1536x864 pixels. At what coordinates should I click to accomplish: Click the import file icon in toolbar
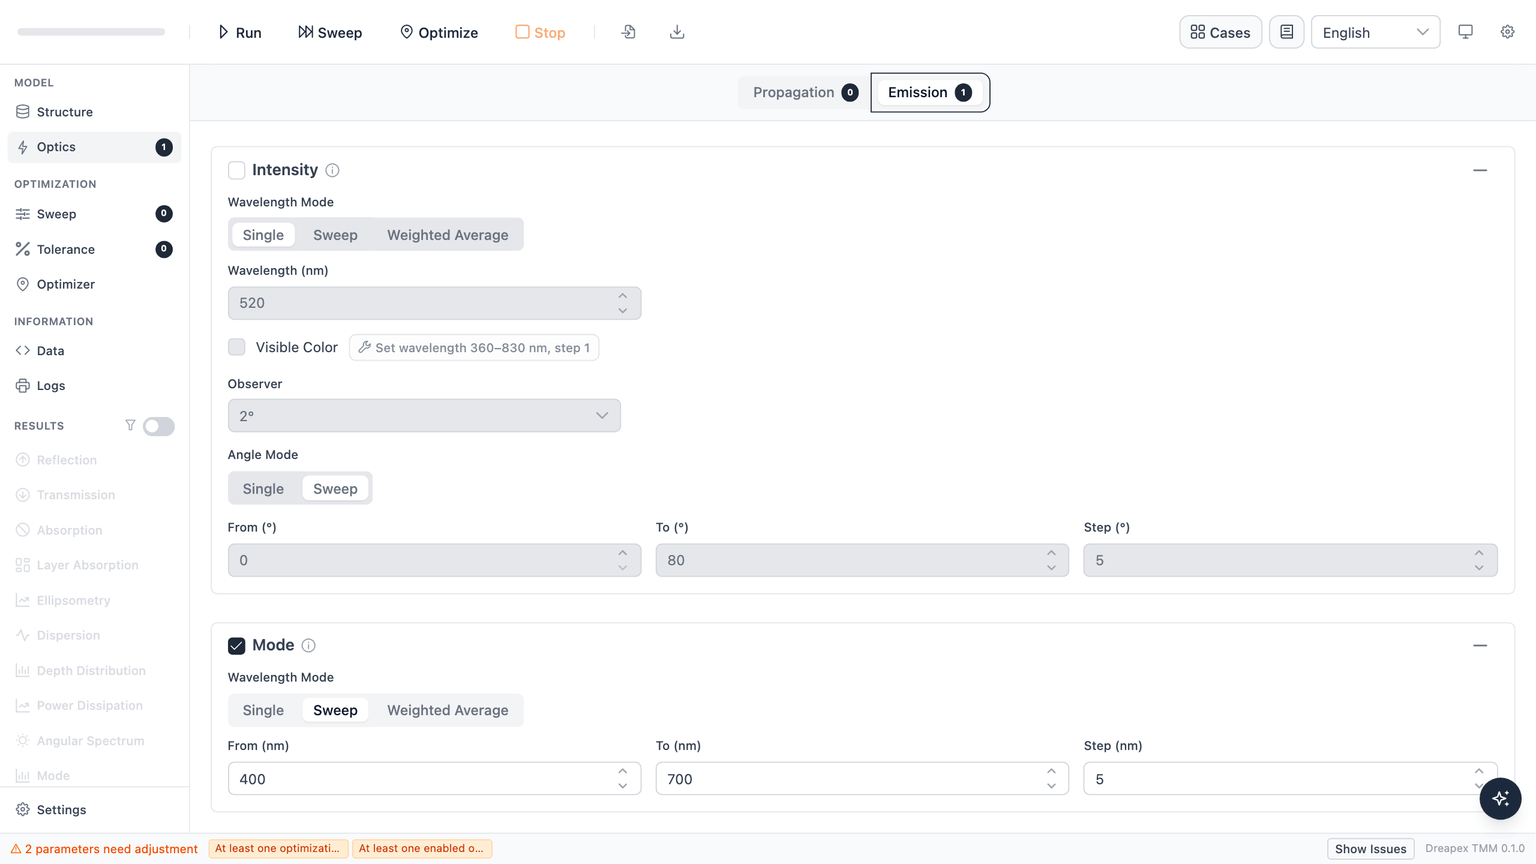[x=628, y=32]
